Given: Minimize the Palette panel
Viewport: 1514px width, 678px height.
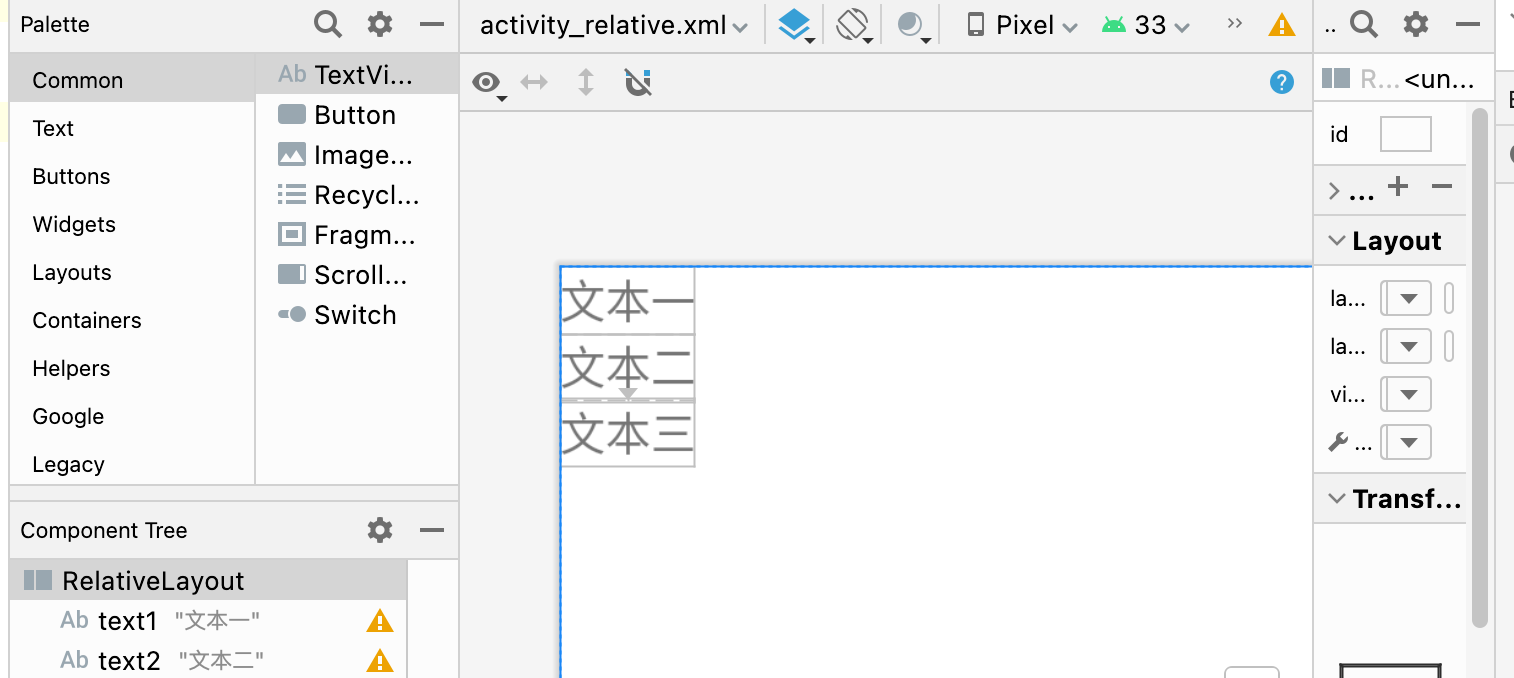Looking at the screenshot, I should (432, 24).
